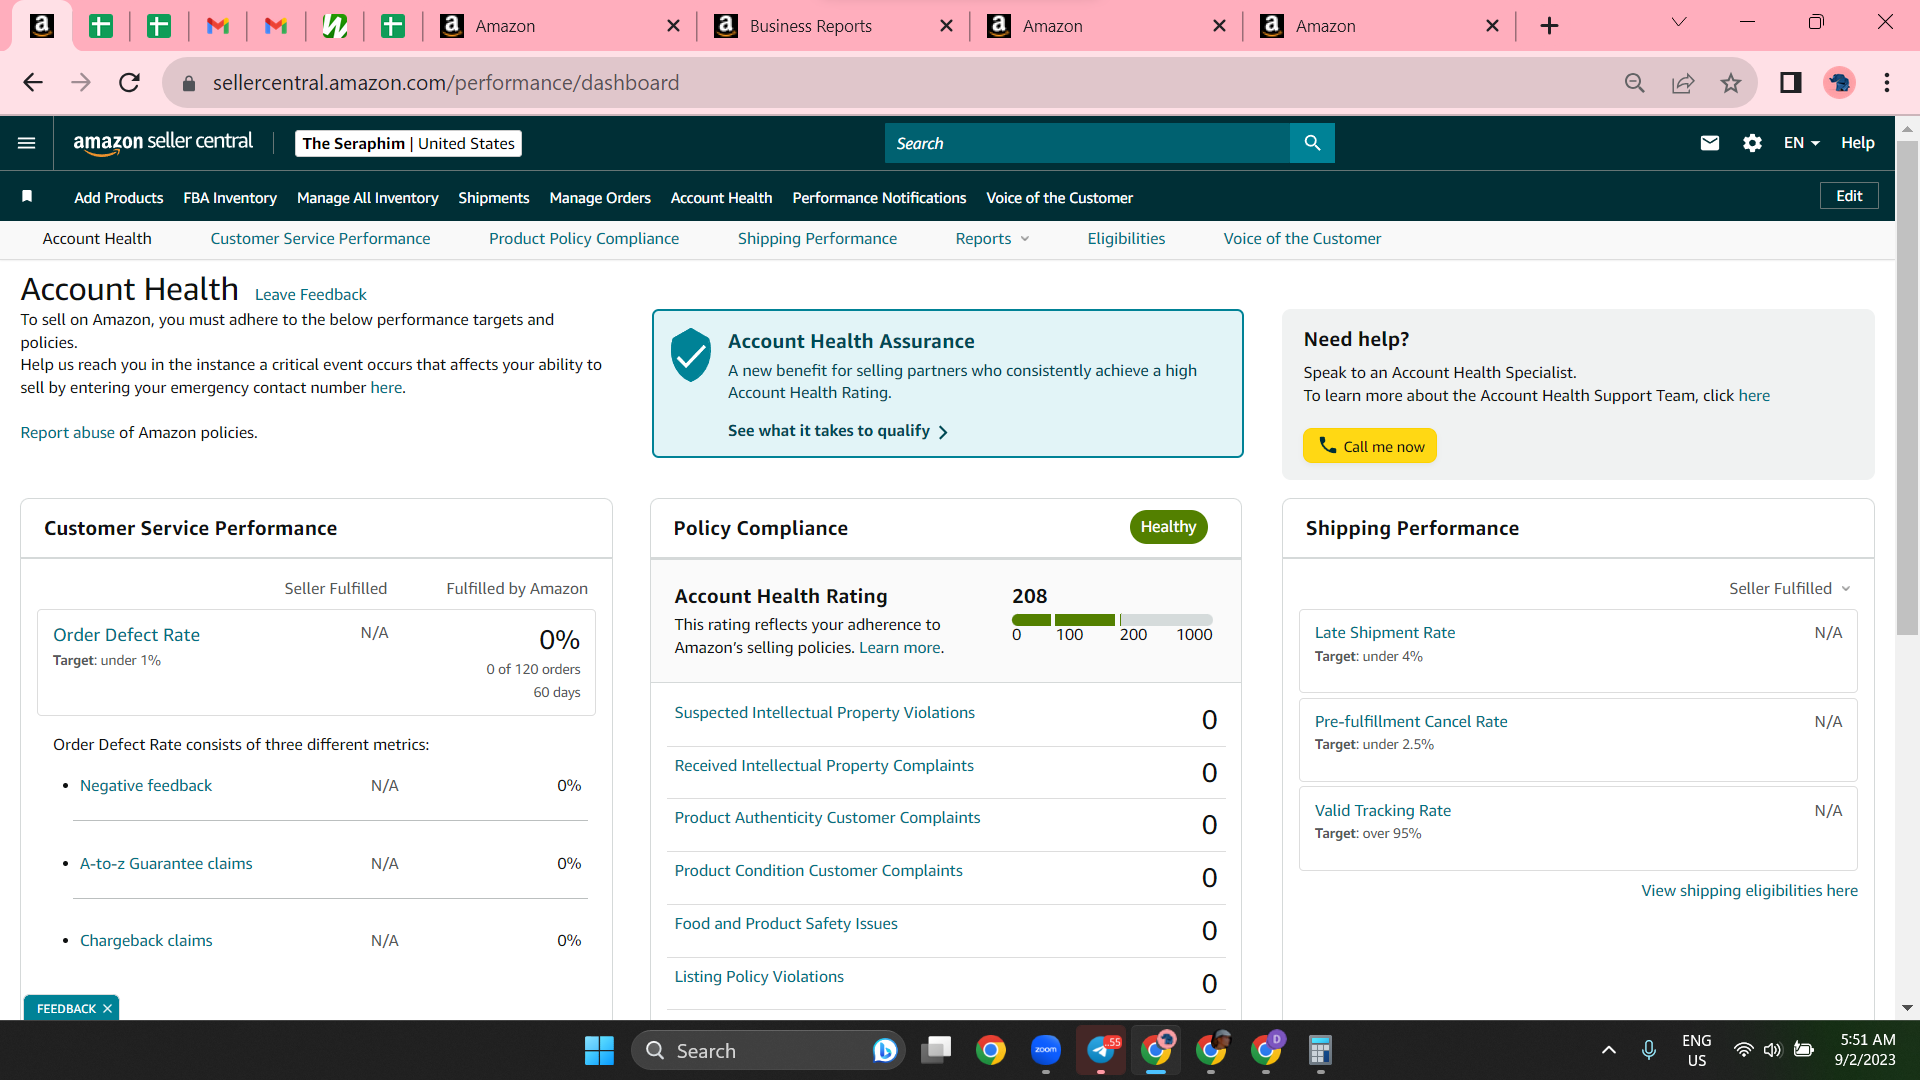Screen dimensions: 1920x1080
Task: Open the Telegram app in the taskbar
Action: [1101, 1050]
